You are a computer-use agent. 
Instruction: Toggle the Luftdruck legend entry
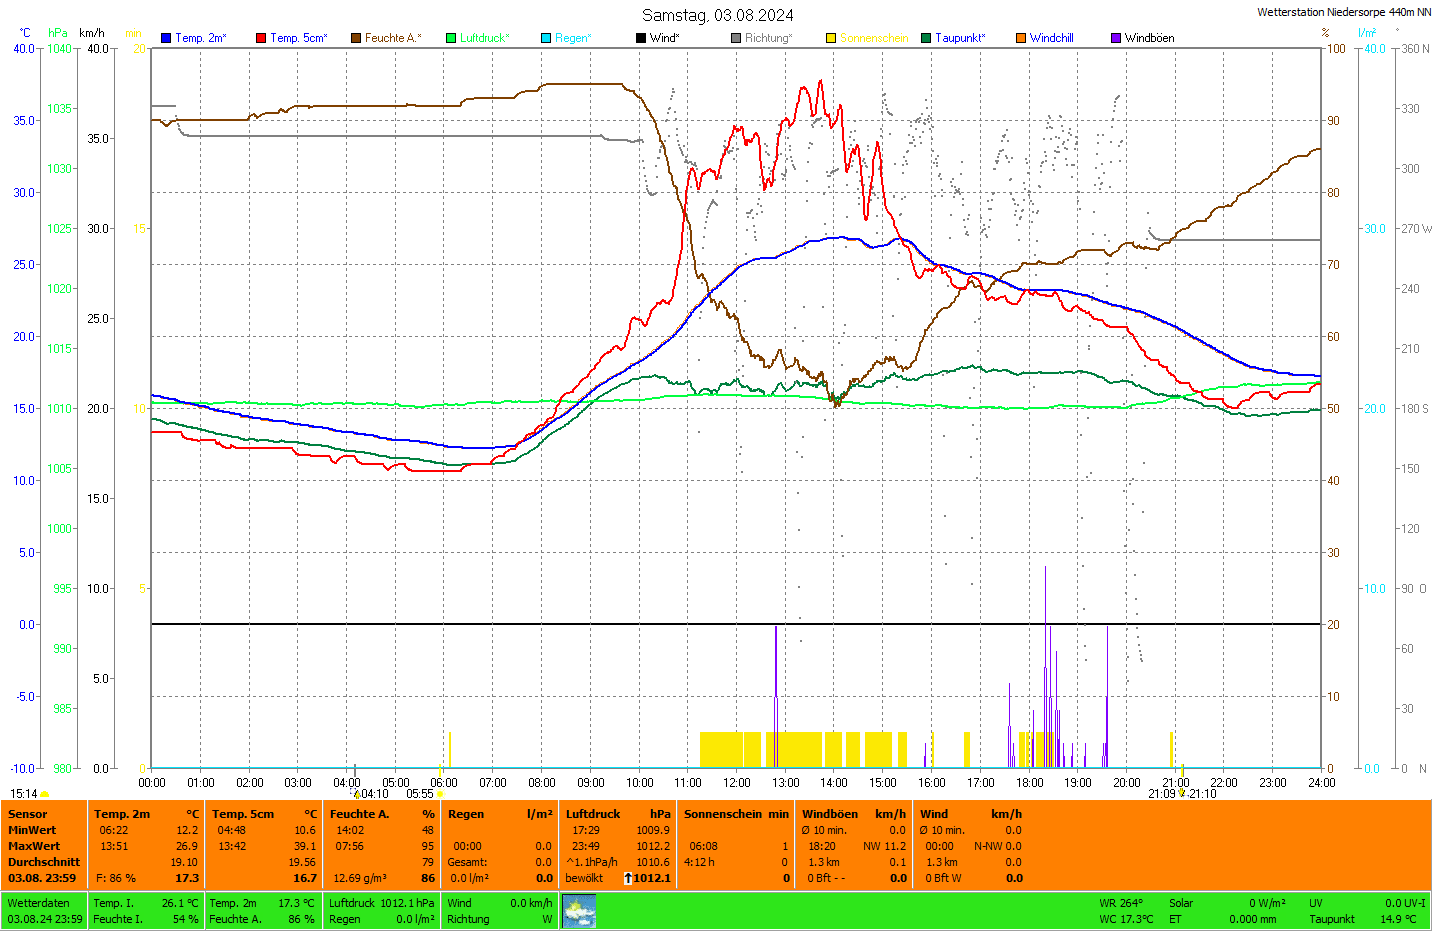coord(484,38)
